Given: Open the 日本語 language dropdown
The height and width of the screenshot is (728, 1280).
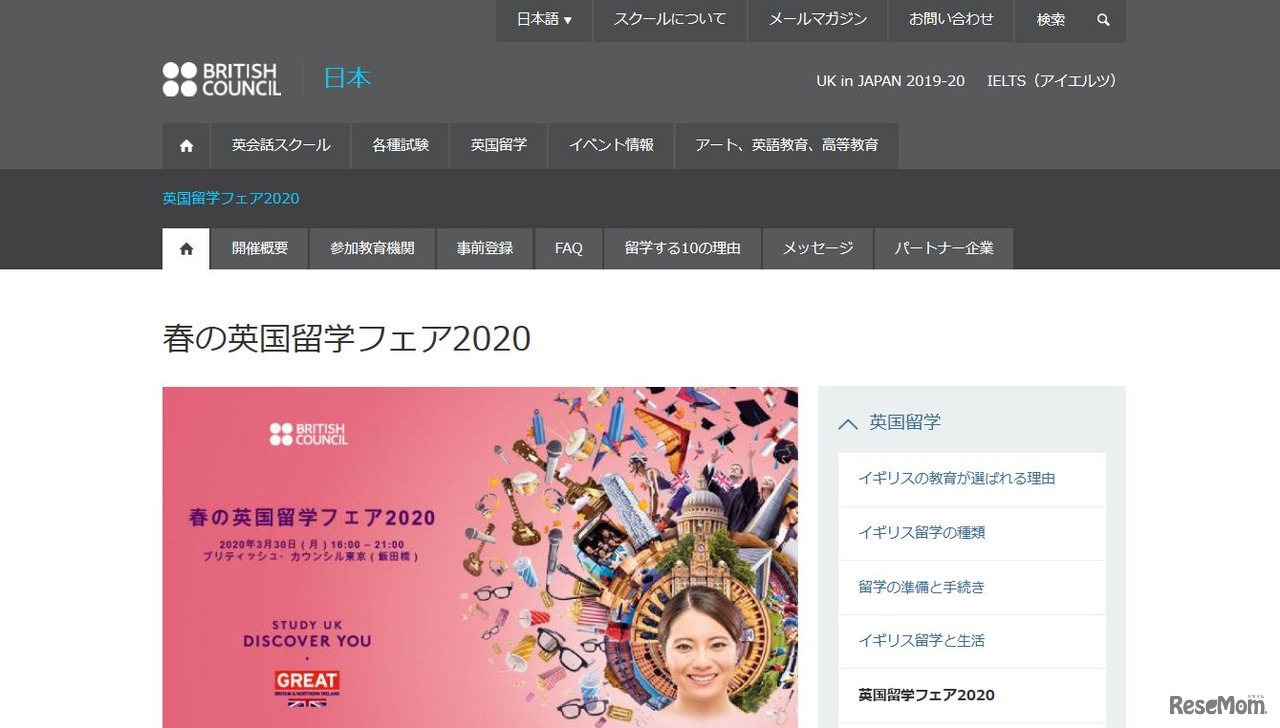Looking at the screenshot, I should pyautogui.click(x=544, y=20).
